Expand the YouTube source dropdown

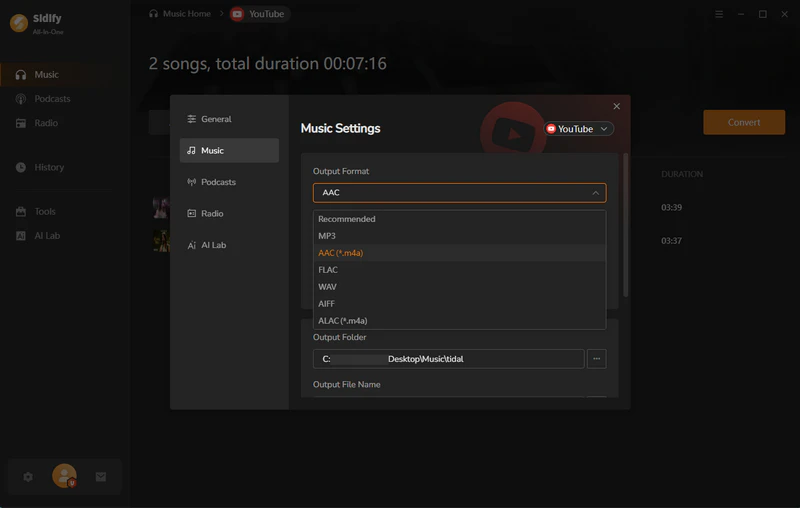click(x=579, y=129)
